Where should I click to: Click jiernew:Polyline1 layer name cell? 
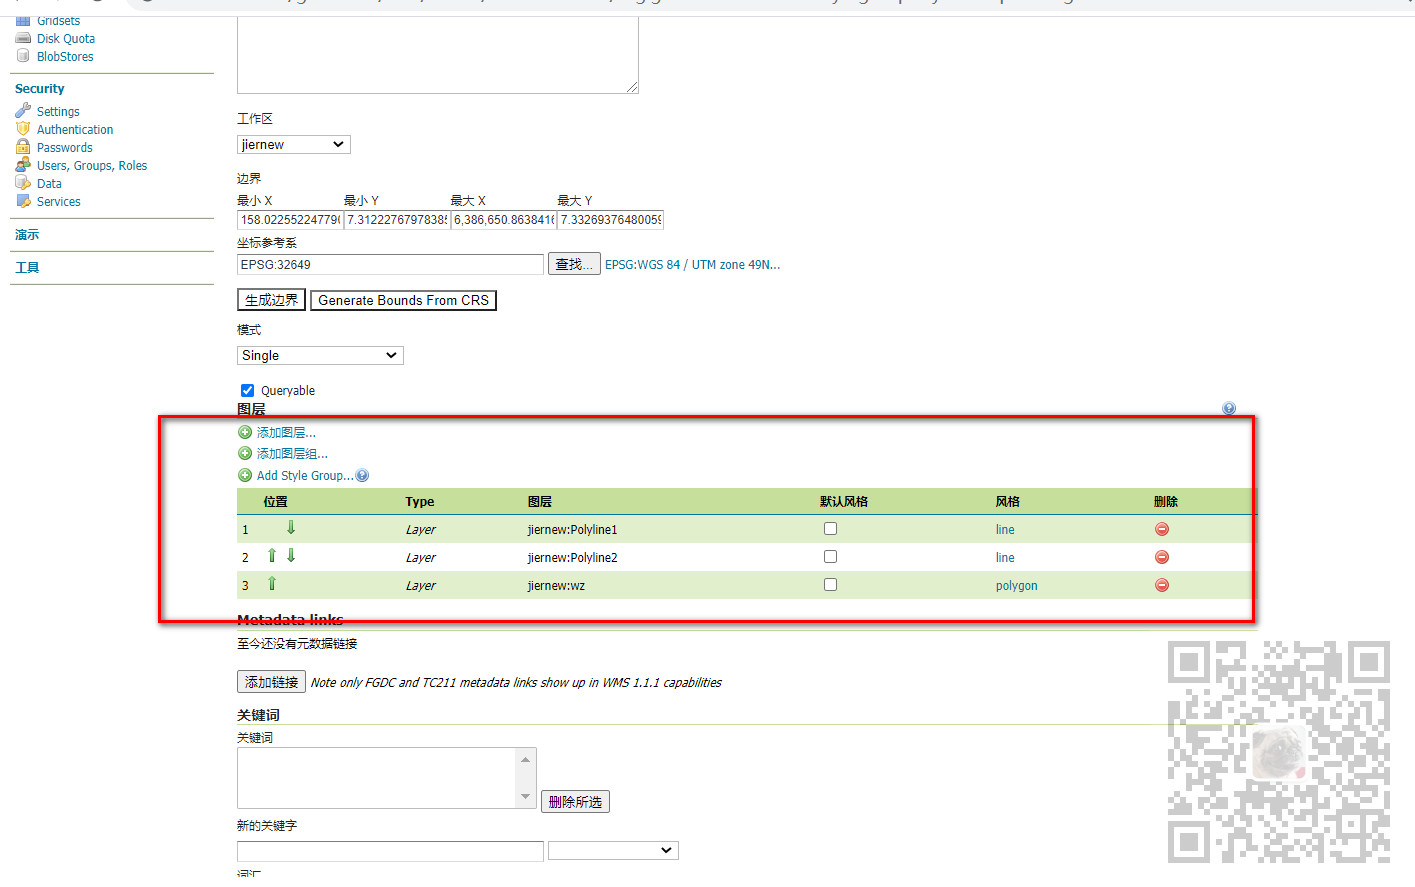click(x=572, y=530)
